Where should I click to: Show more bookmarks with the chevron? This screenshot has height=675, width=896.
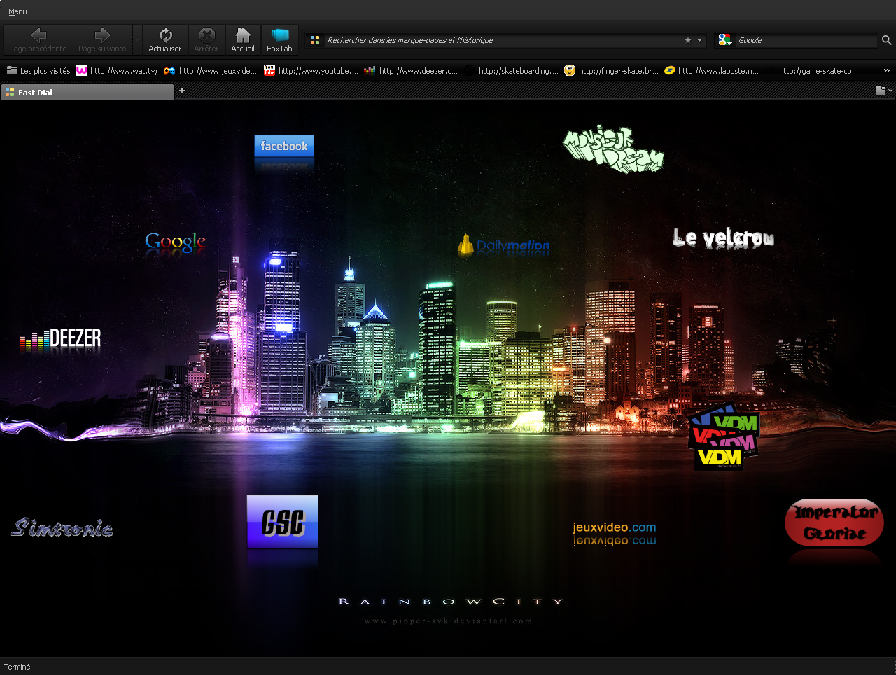pyautogui.click(x=886, y=70)
